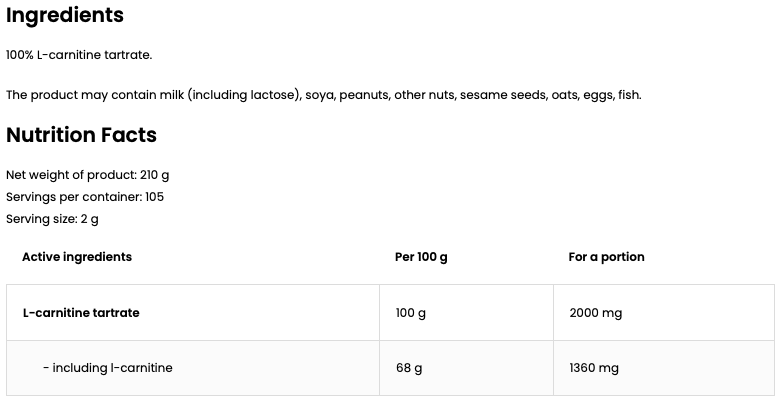Click the '100% L-carnitine tartrate' text

[x=79, y=55]
